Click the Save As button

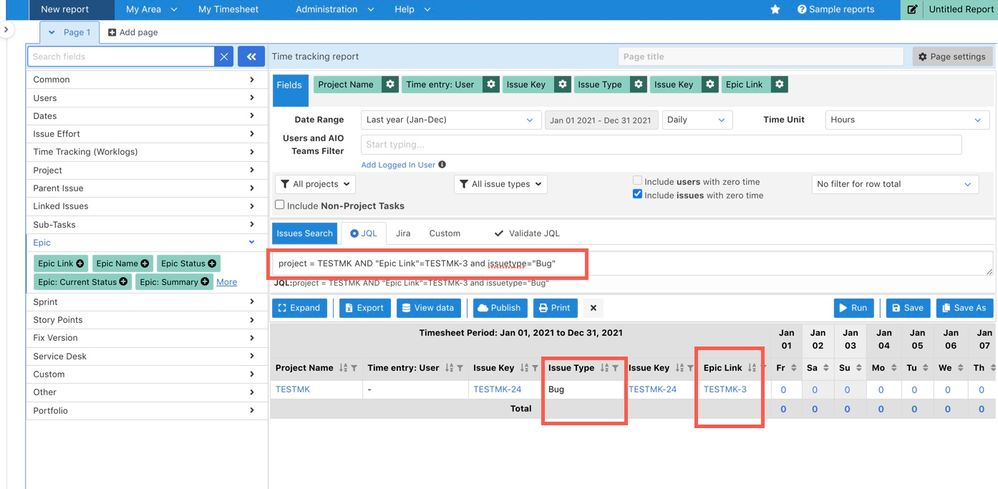pyautogui.click(x=964, y=308)
